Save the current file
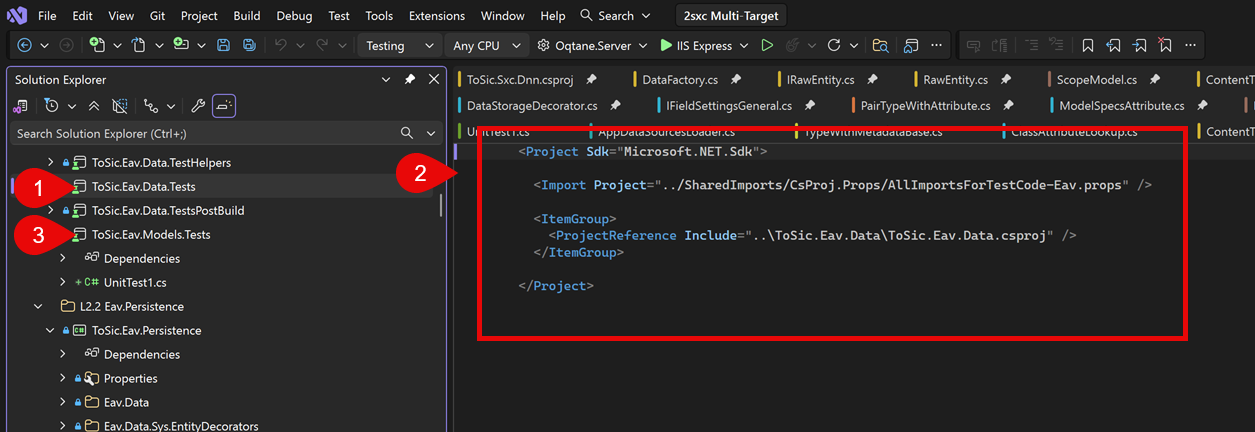1255x432 pixels. [x=224, y=45]
